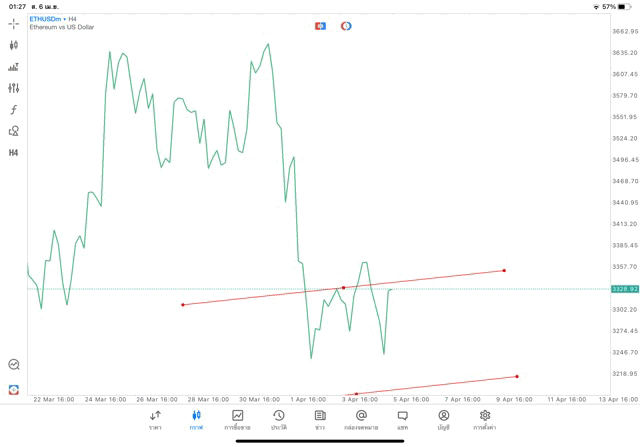Toggle the red-blue circle icon at top
This screenshot has width=640, height=447.
(x=346, y=26)
